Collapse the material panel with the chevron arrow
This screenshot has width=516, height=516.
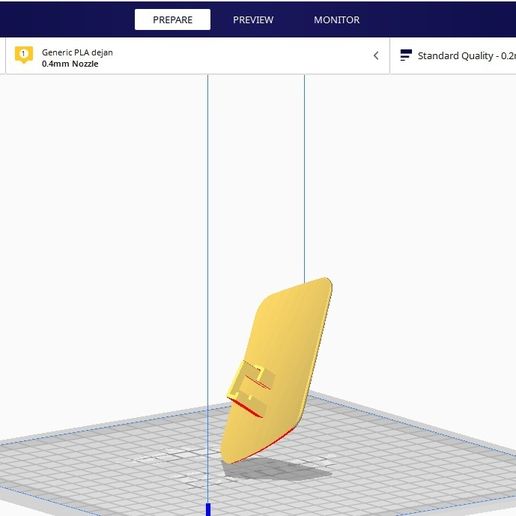(x=376, y=55)
